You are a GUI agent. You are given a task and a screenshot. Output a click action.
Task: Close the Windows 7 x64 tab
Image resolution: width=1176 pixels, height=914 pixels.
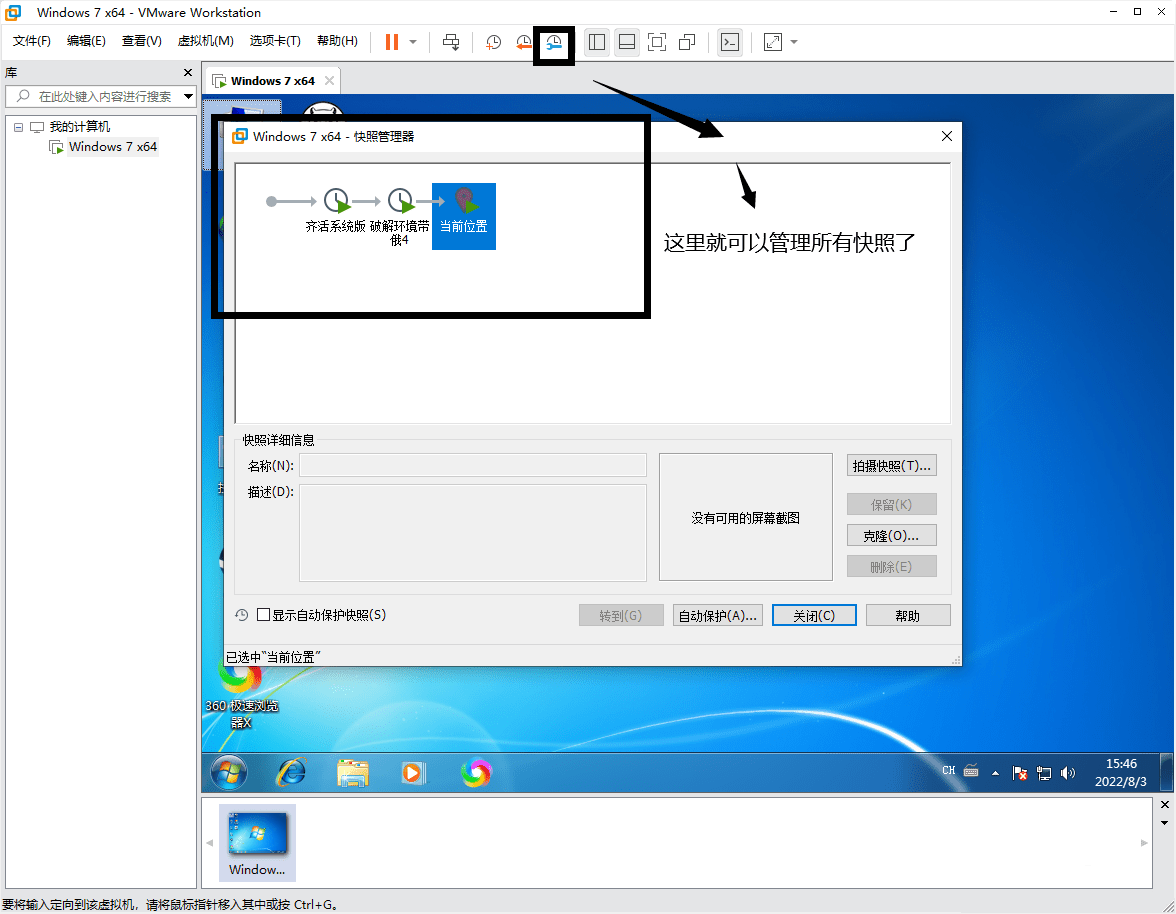[x=329, y=81]
